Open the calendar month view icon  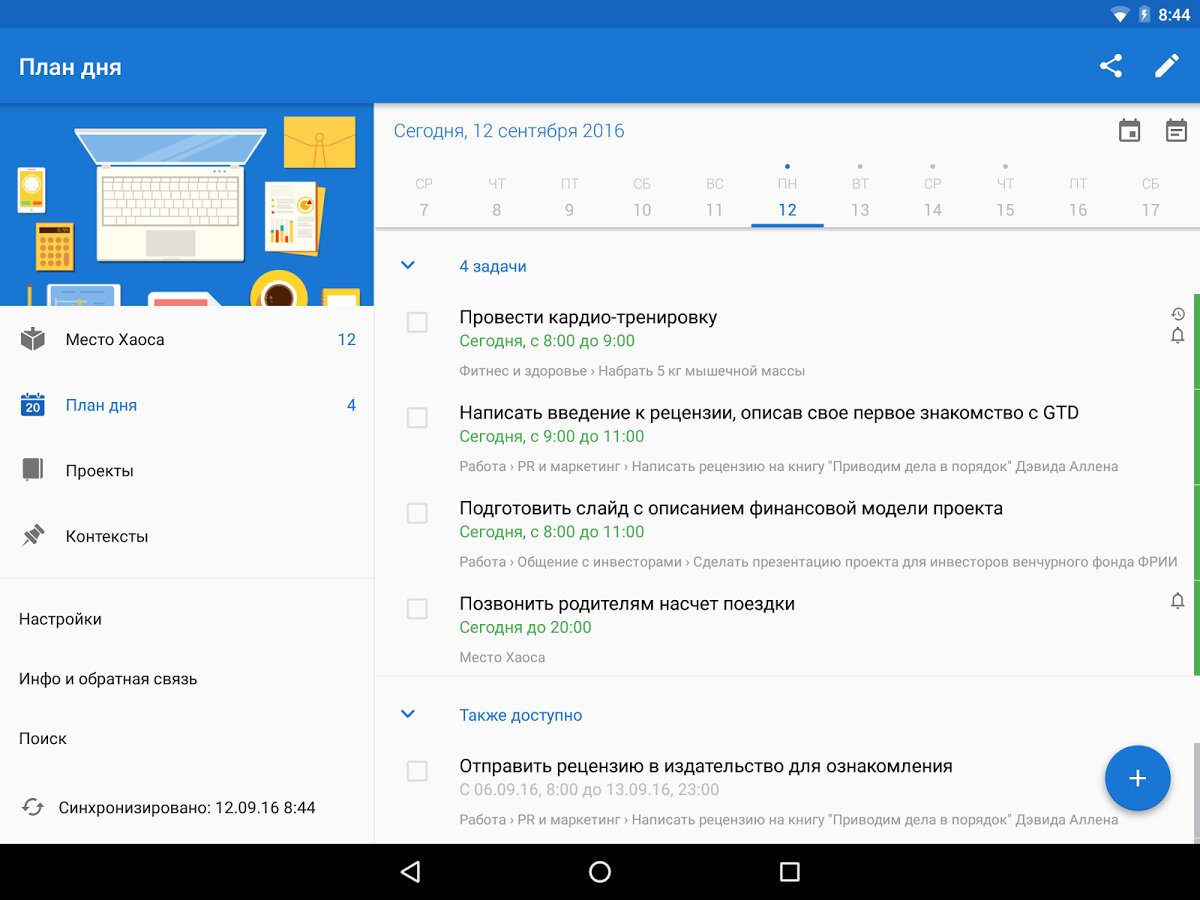(1129, 131)
